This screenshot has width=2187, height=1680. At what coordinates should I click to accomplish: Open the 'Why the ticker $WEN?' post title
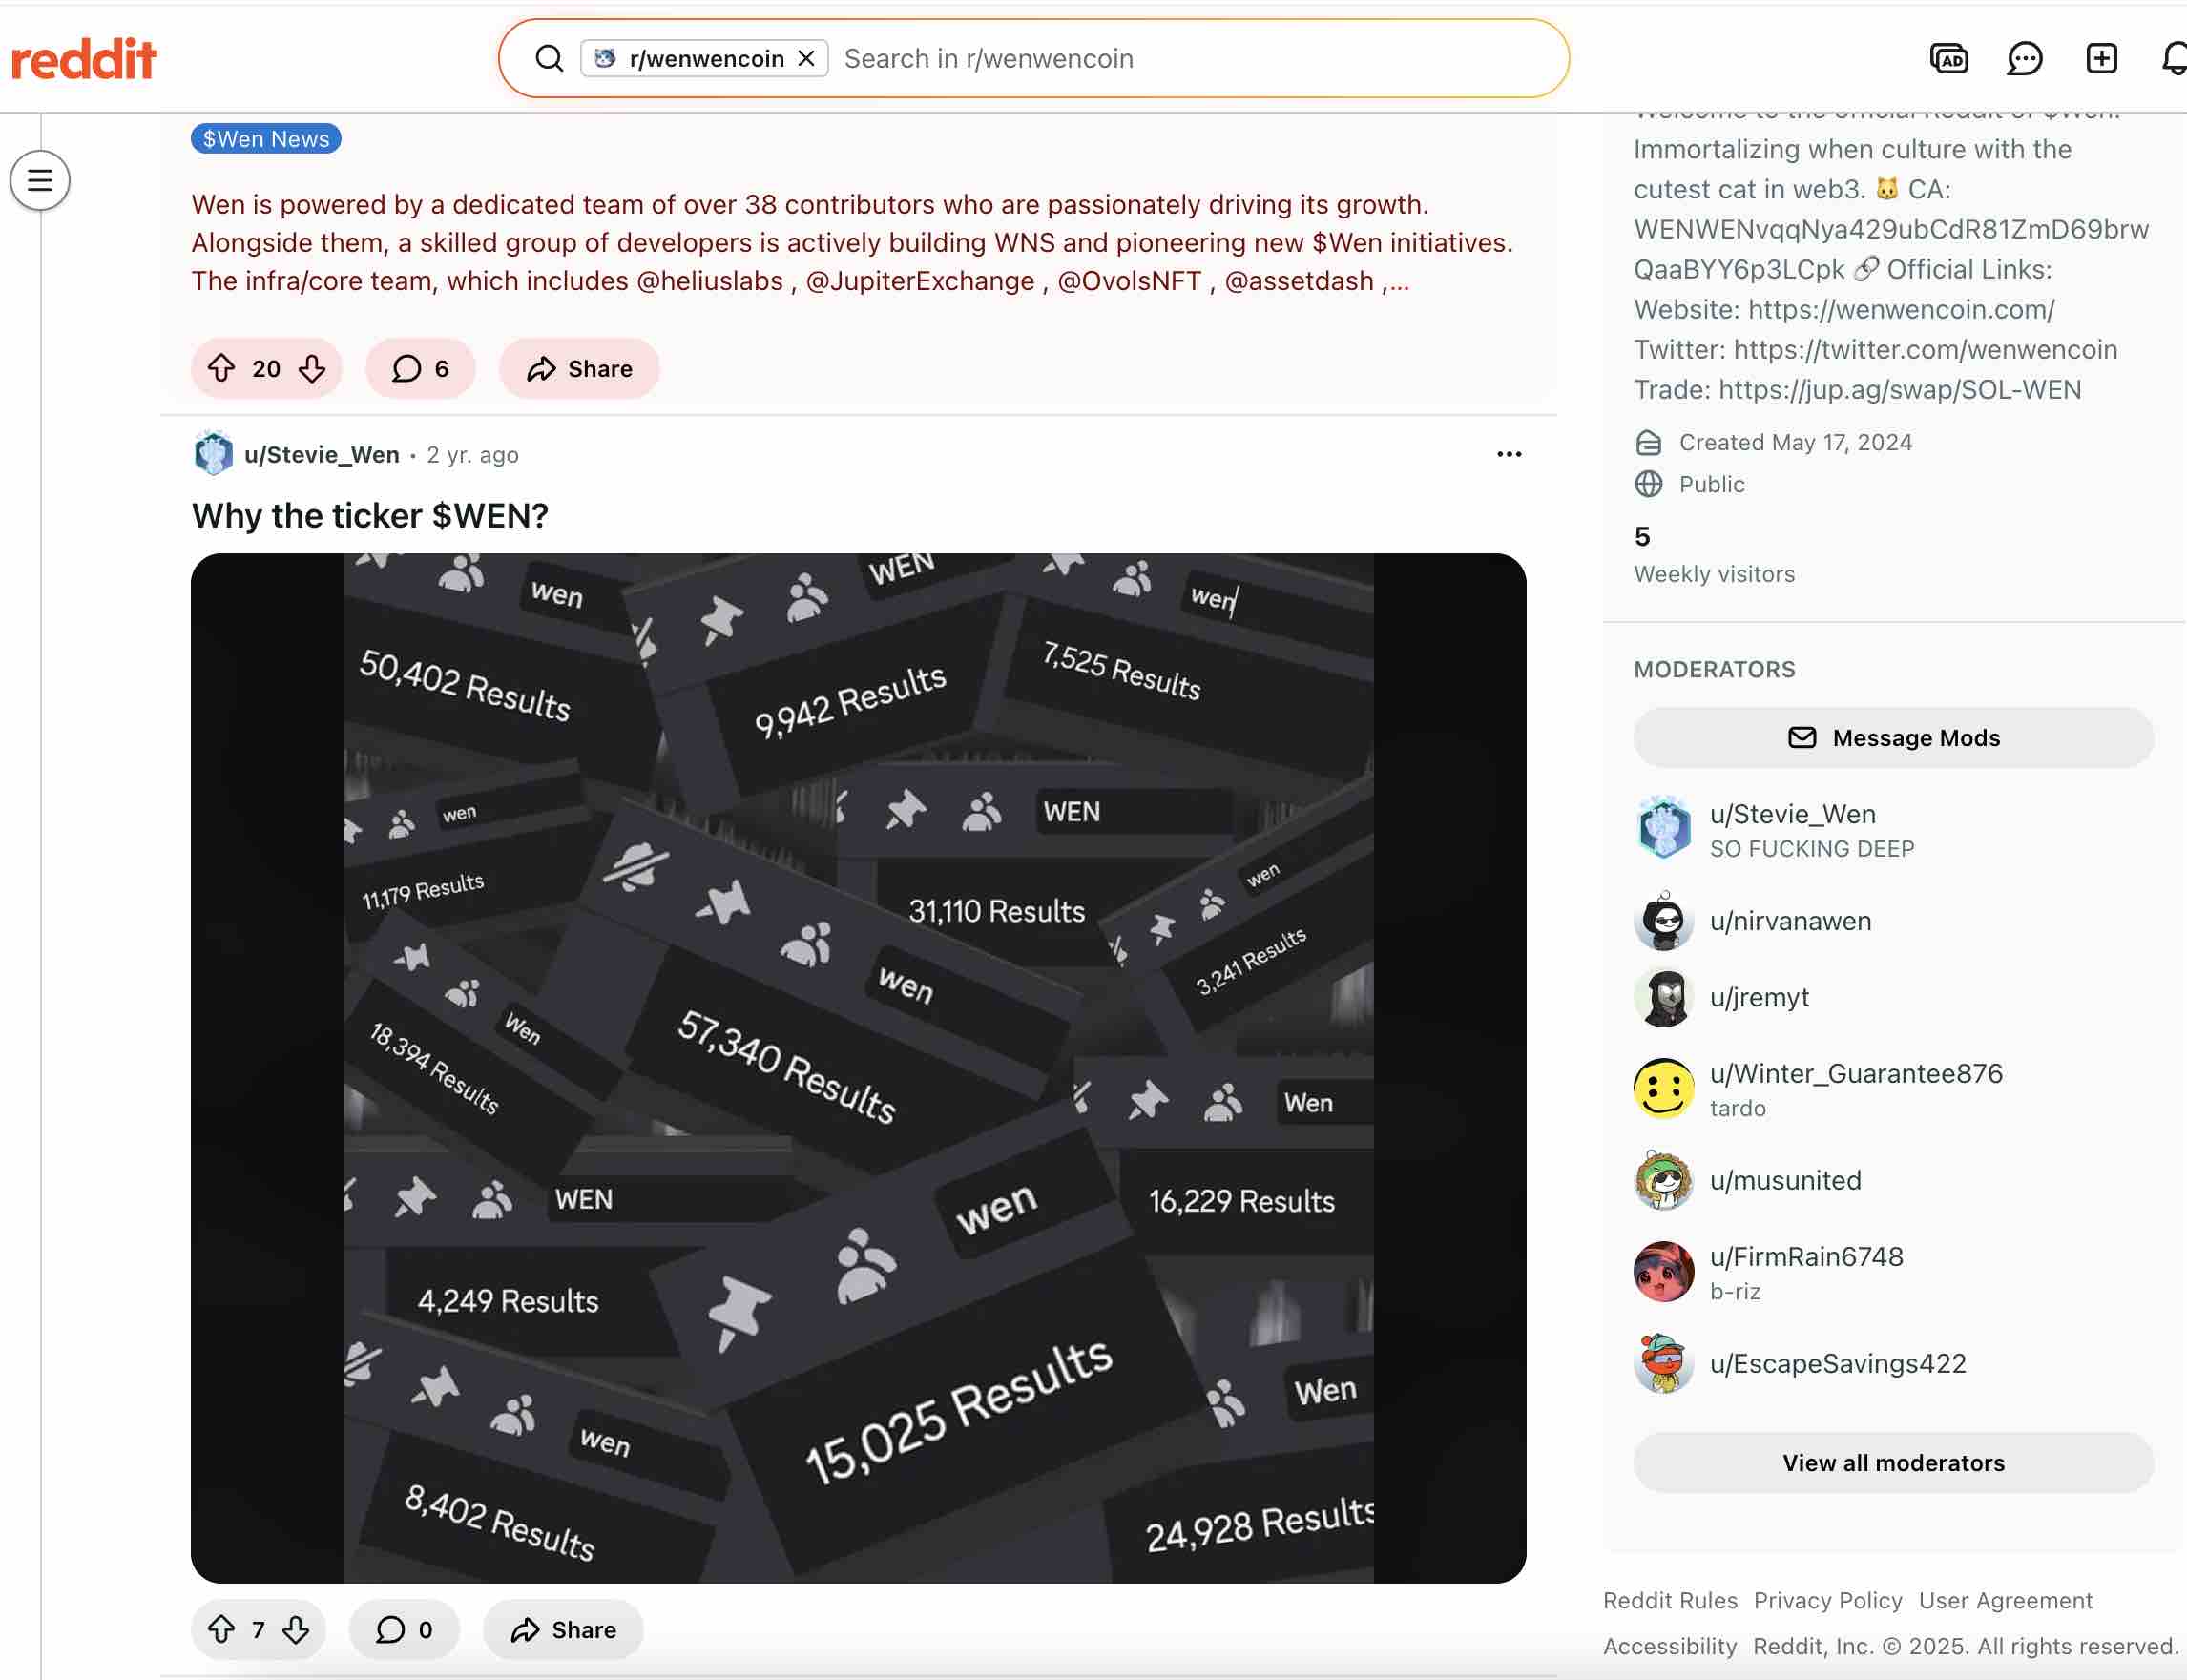click(370, 516)
